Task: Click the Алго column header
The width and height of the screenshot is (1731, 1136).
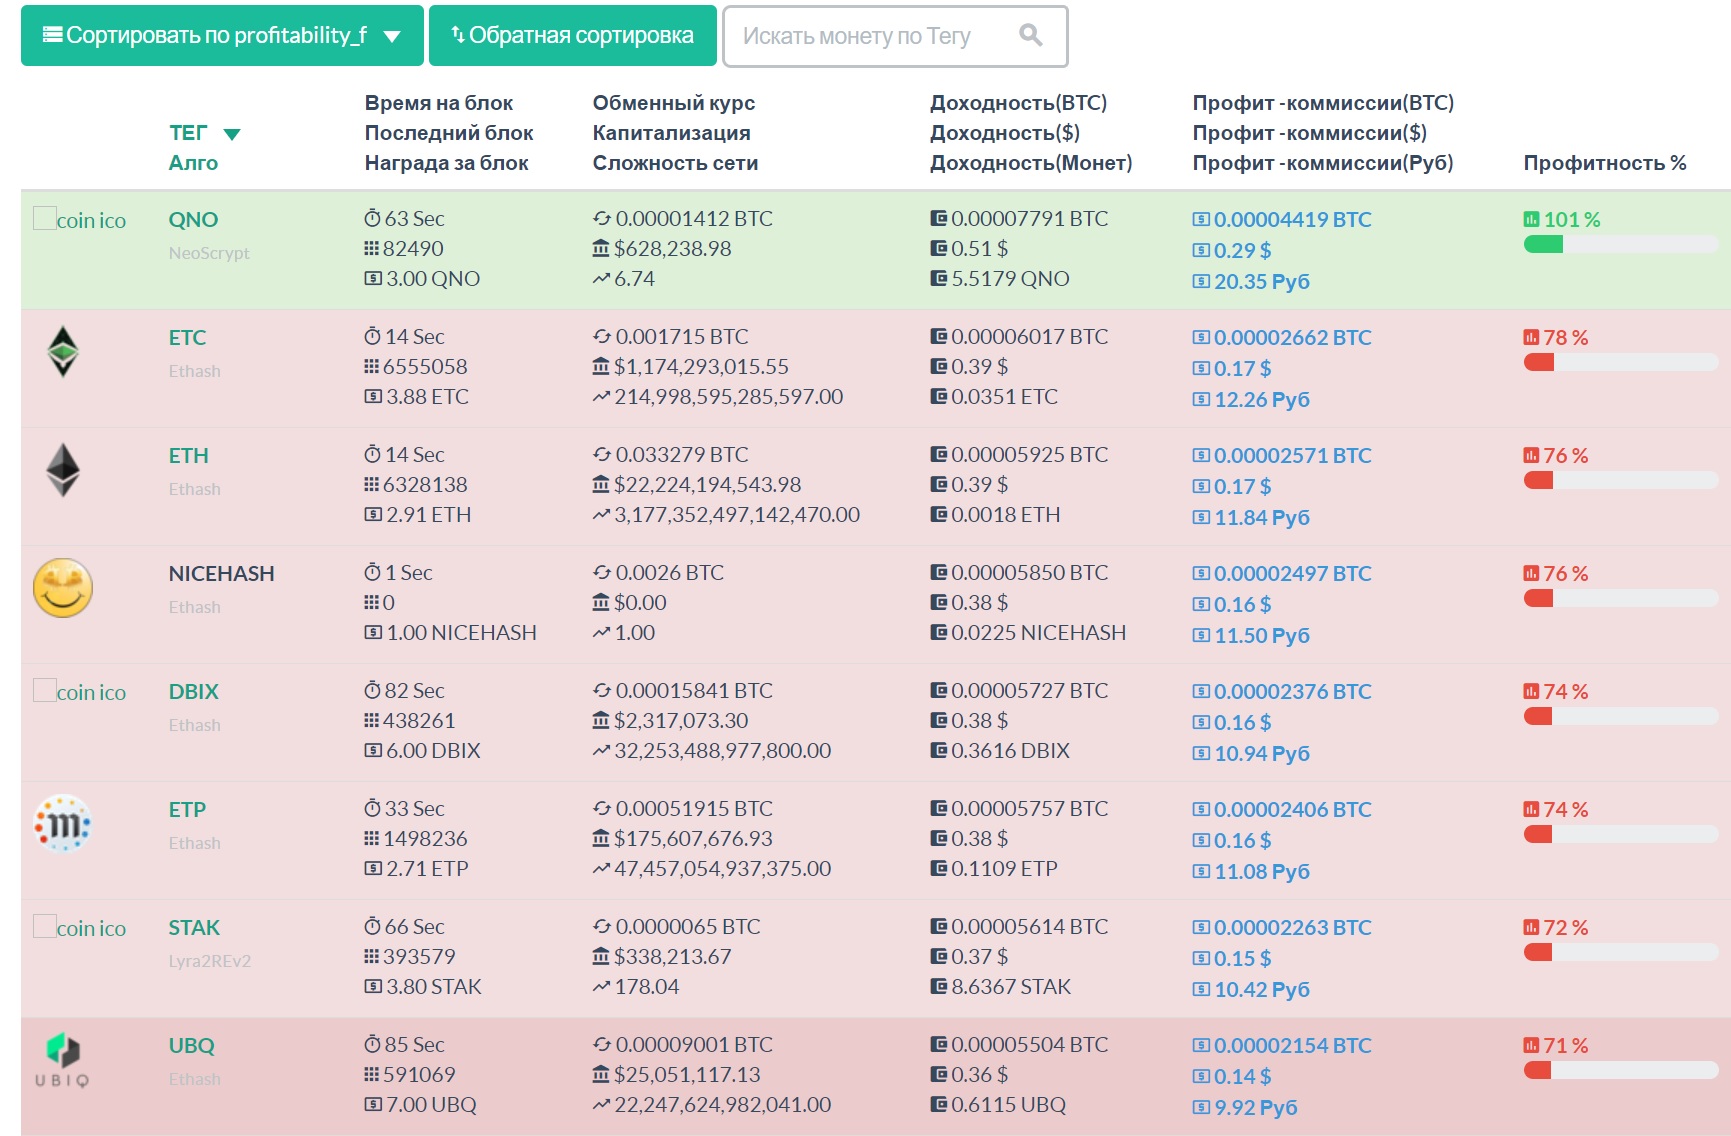Action: click(x=193, y=163)
